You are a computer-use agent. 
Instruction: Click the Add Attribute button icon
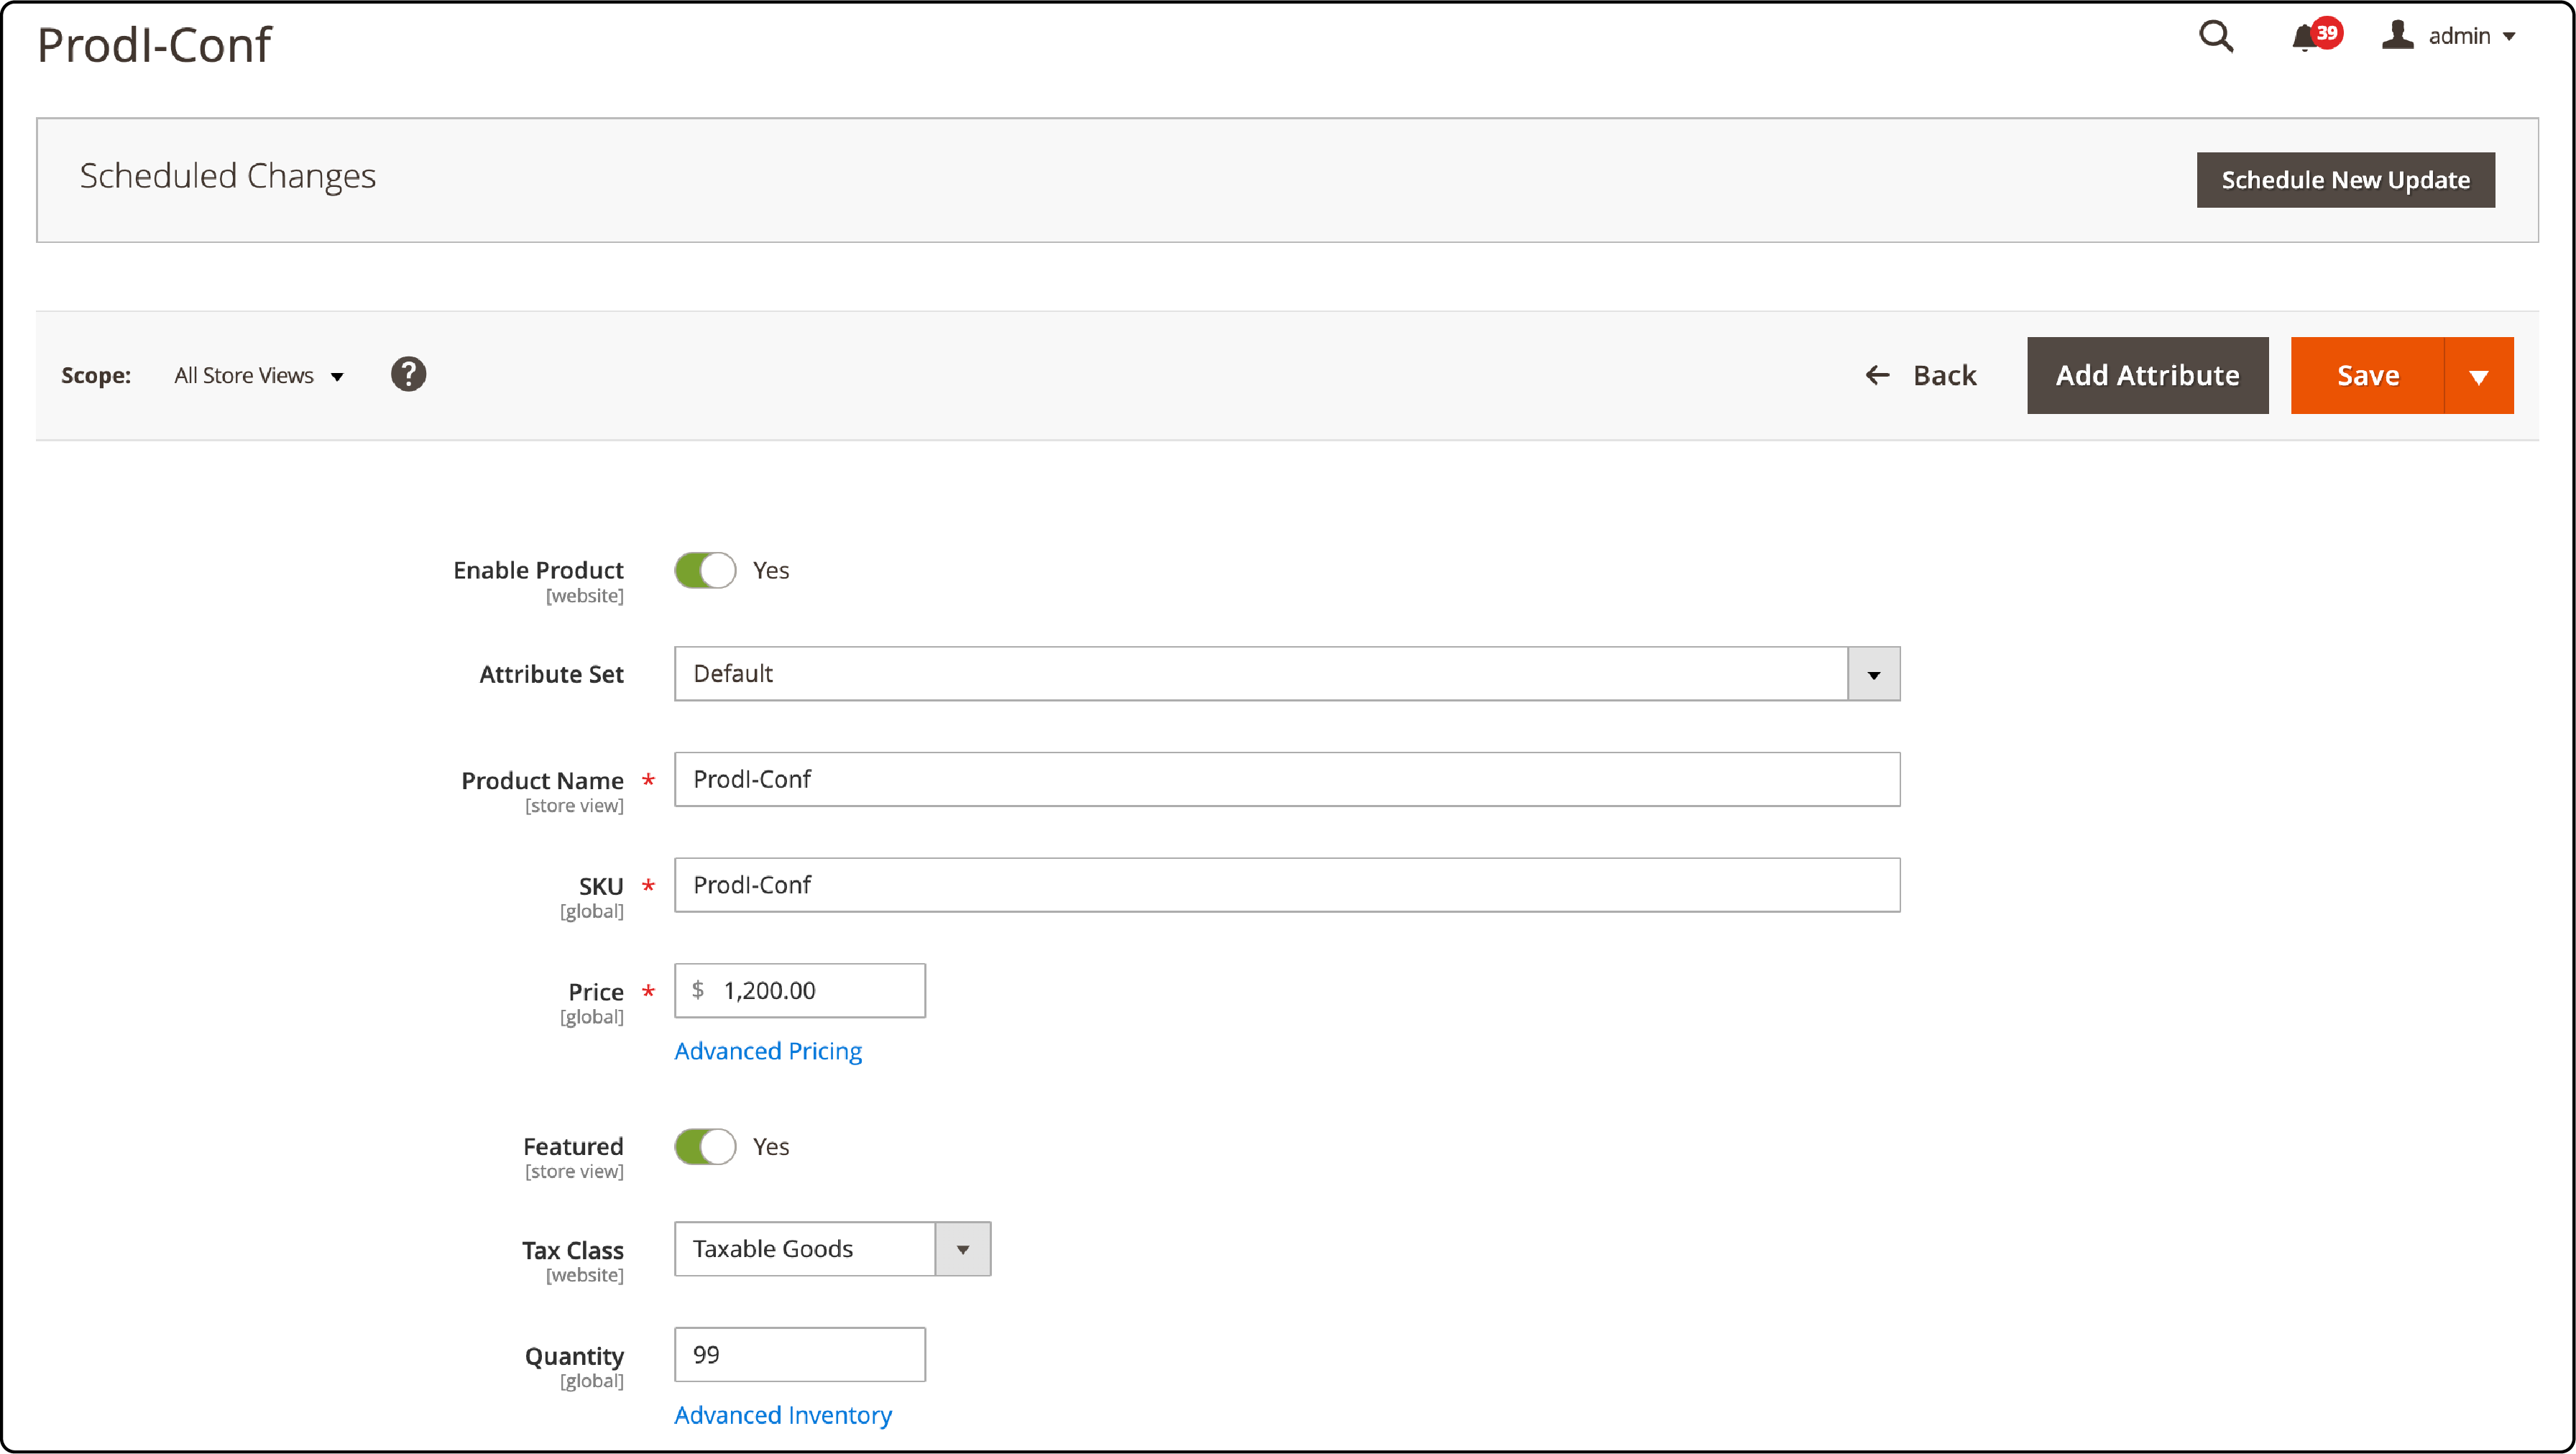coord(2148,375)
